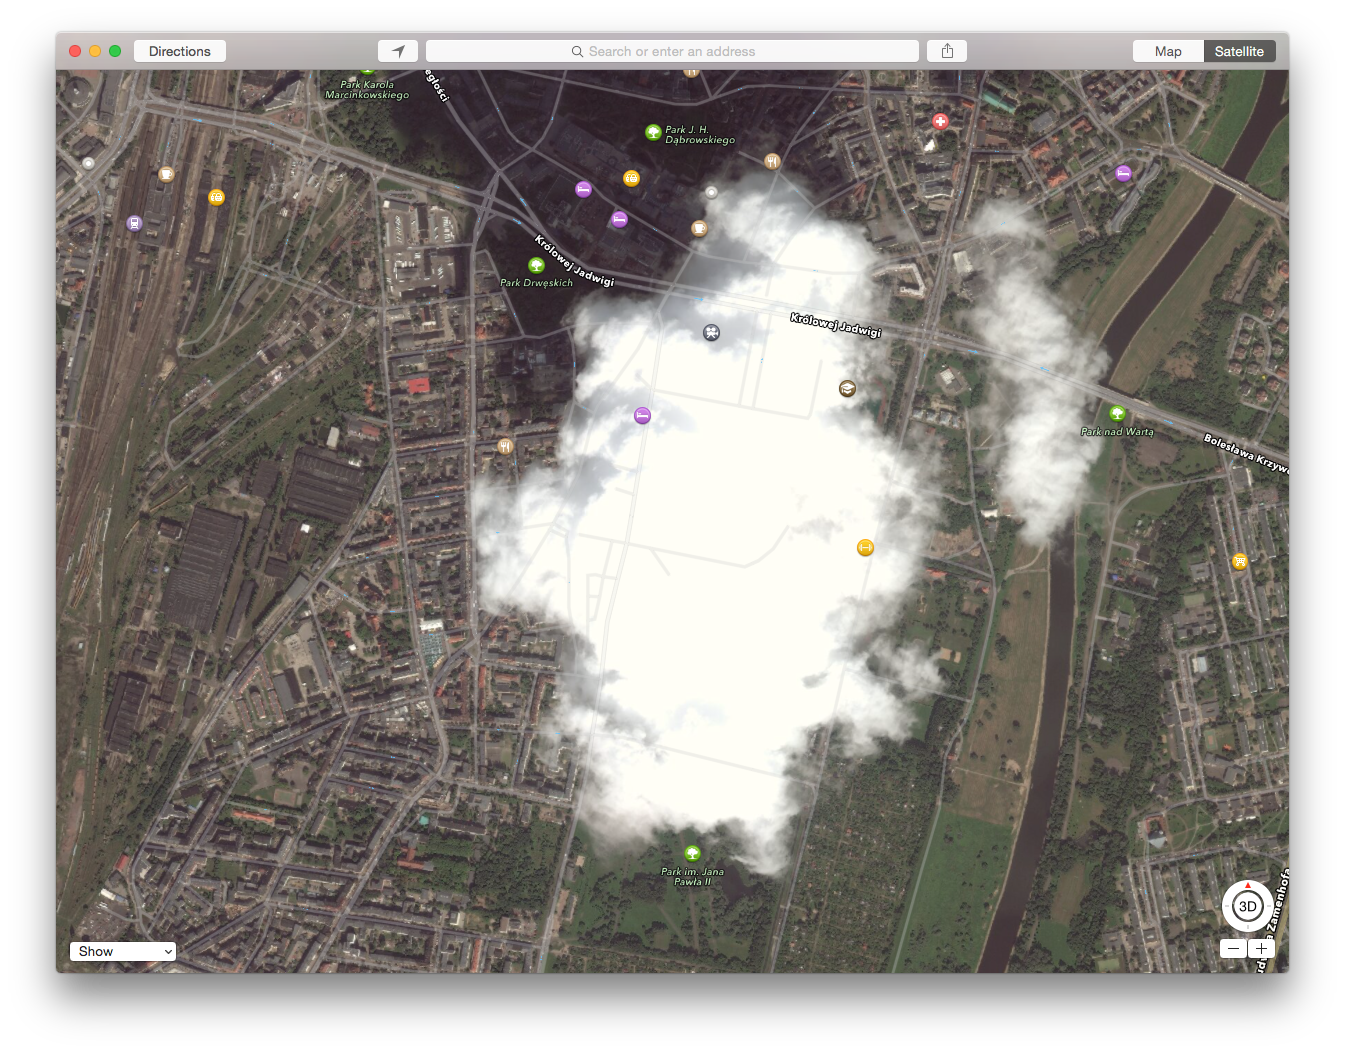
Task: Click the hotel marker left of the Dąbrowskiego shopping marker
Action: [583, 189]
